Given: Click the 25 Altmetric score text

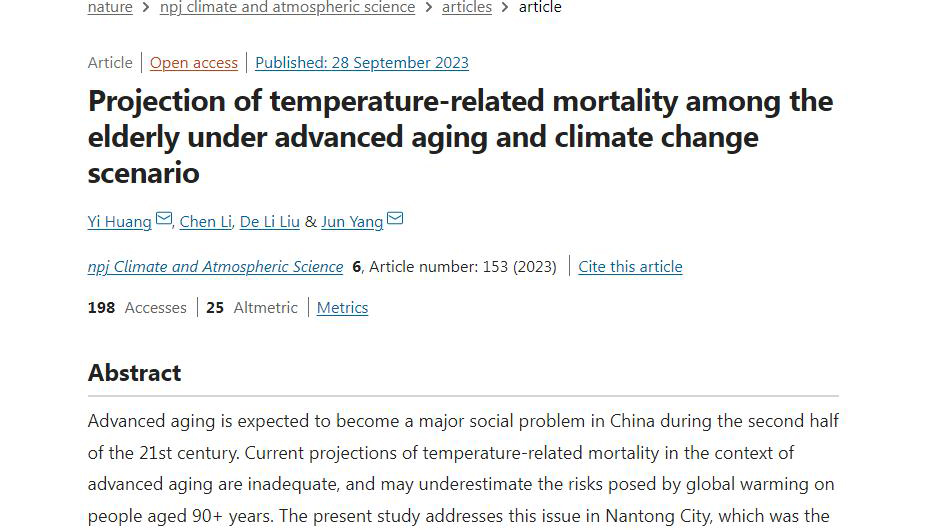Looking at the screenshot, I should 252,308.
